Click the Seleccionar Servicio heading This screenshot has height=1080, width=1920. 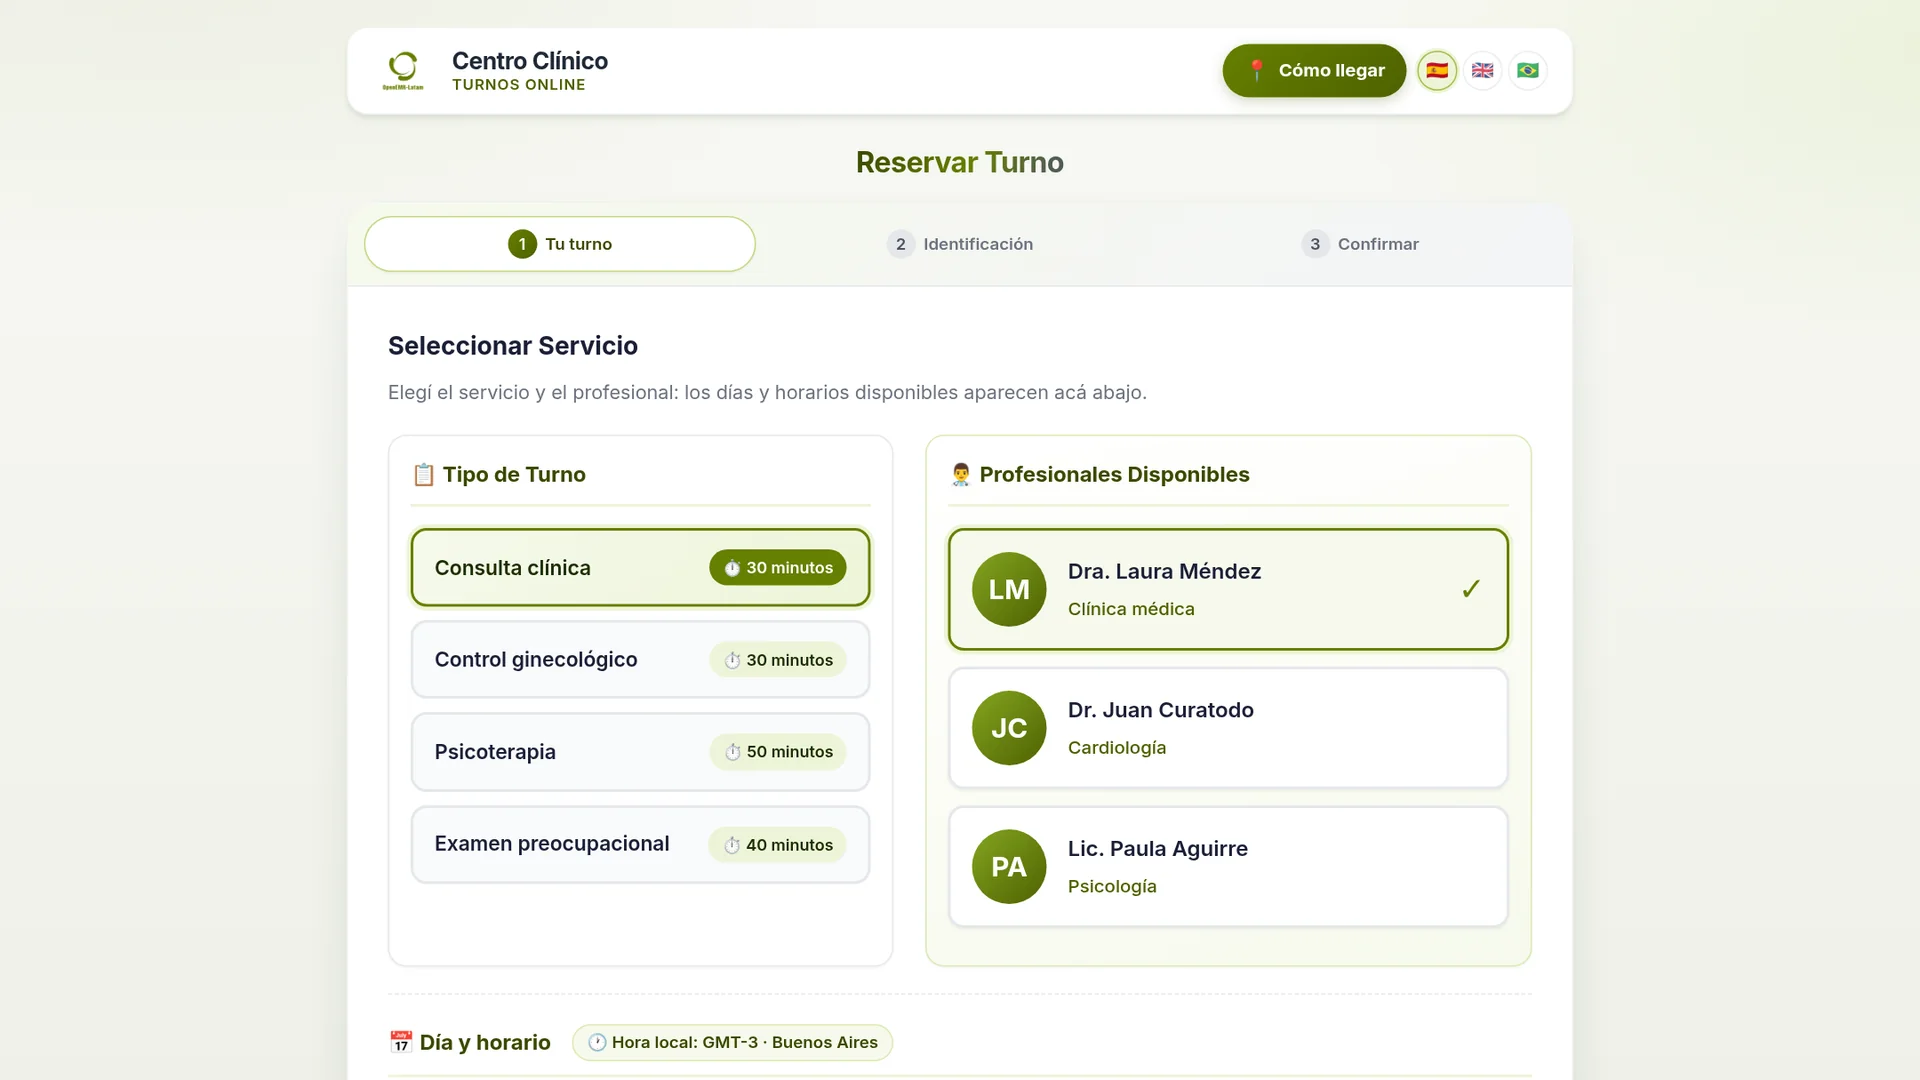pyautogui.click(x=513, y=346)
